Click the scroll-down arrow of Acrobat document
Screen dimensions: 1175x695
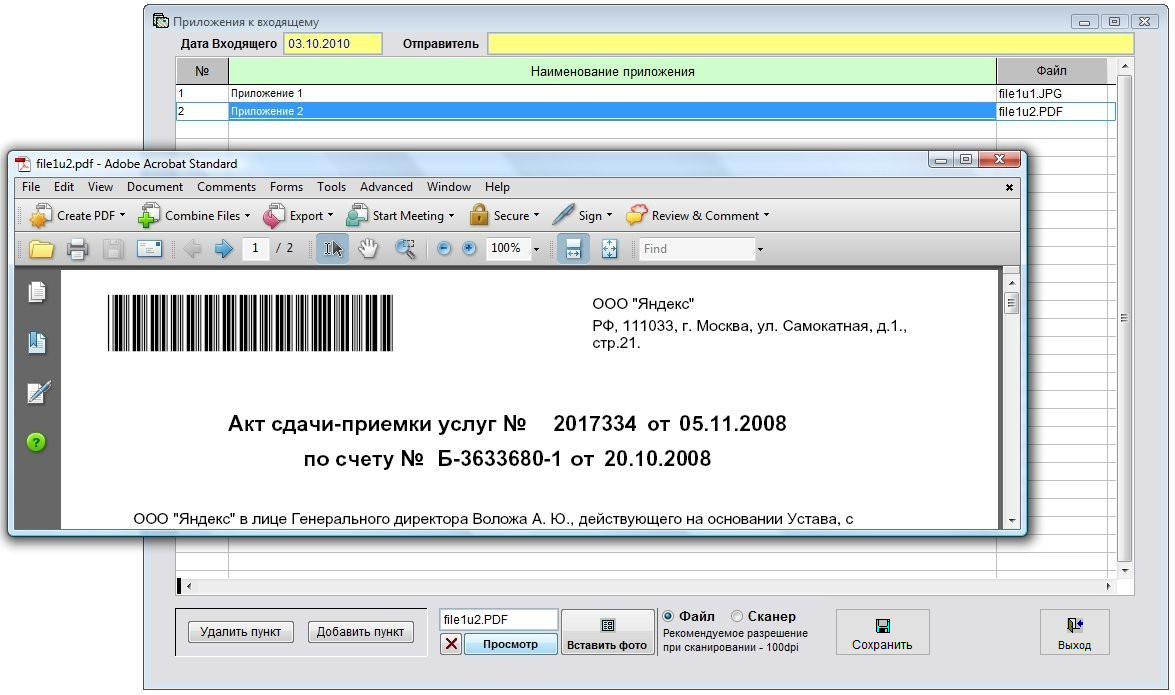(1012, 520)
